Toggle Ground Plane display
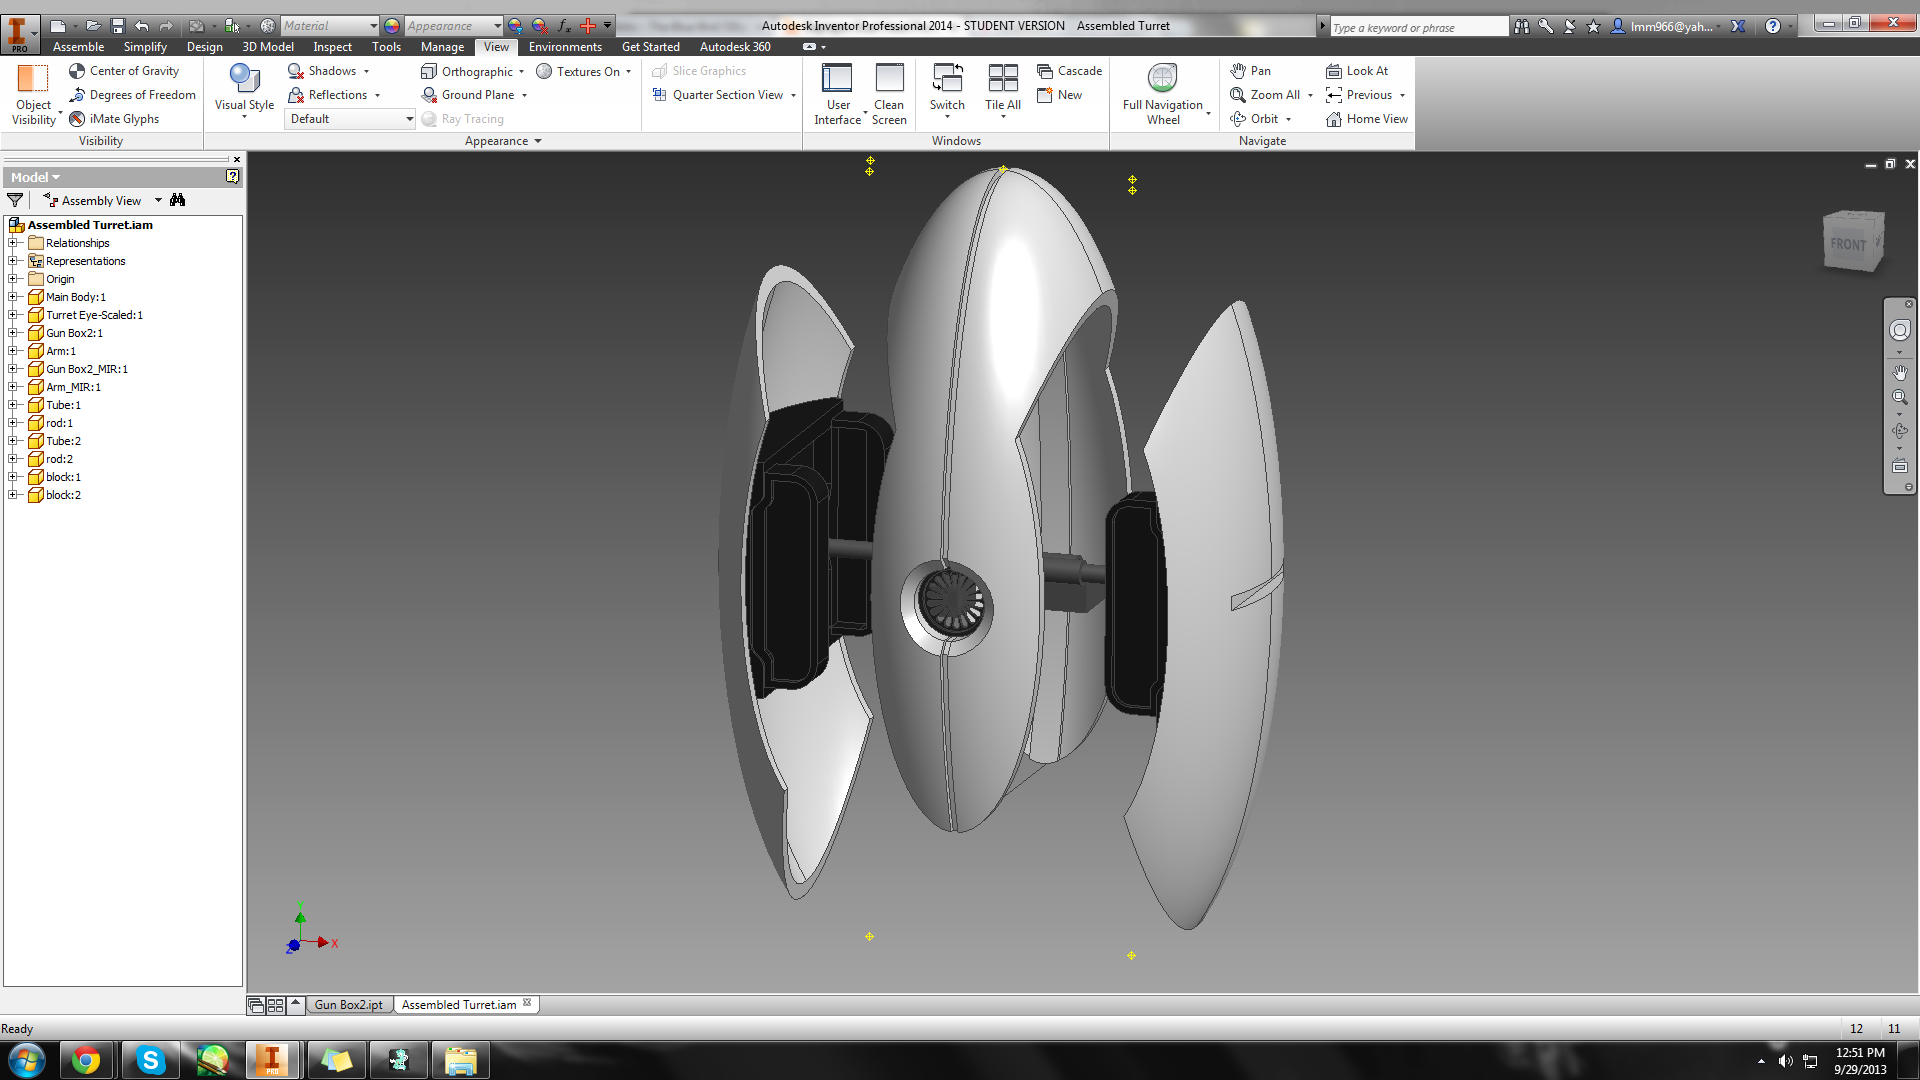 (x=468, y=95)
